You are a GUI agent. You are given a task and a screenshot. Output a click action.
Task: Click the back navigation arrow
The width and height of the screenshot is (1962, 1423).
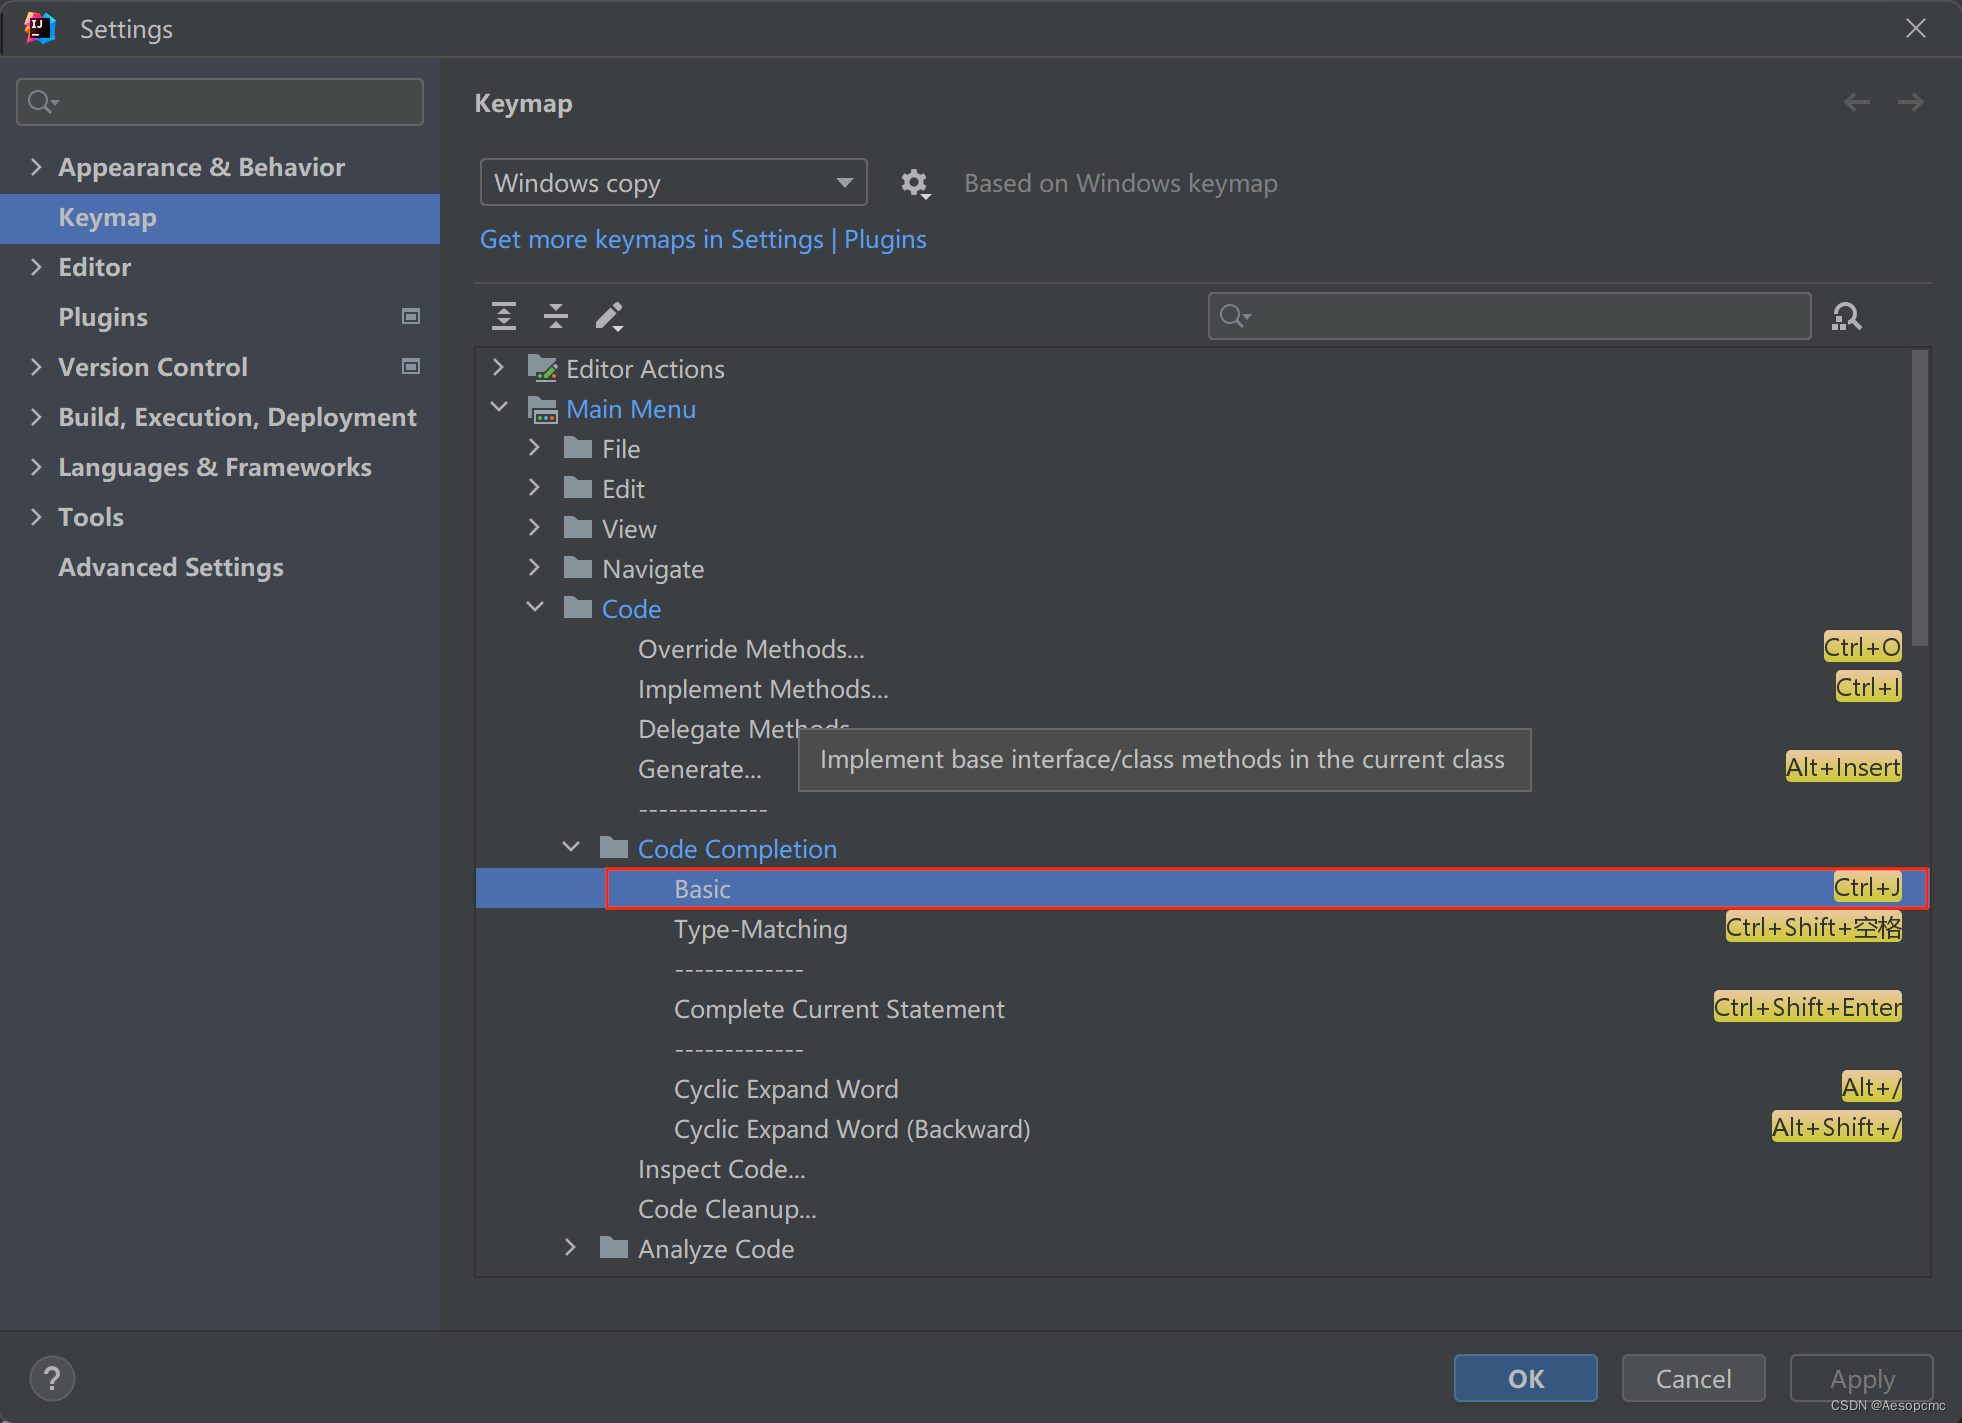point(1857,102)
